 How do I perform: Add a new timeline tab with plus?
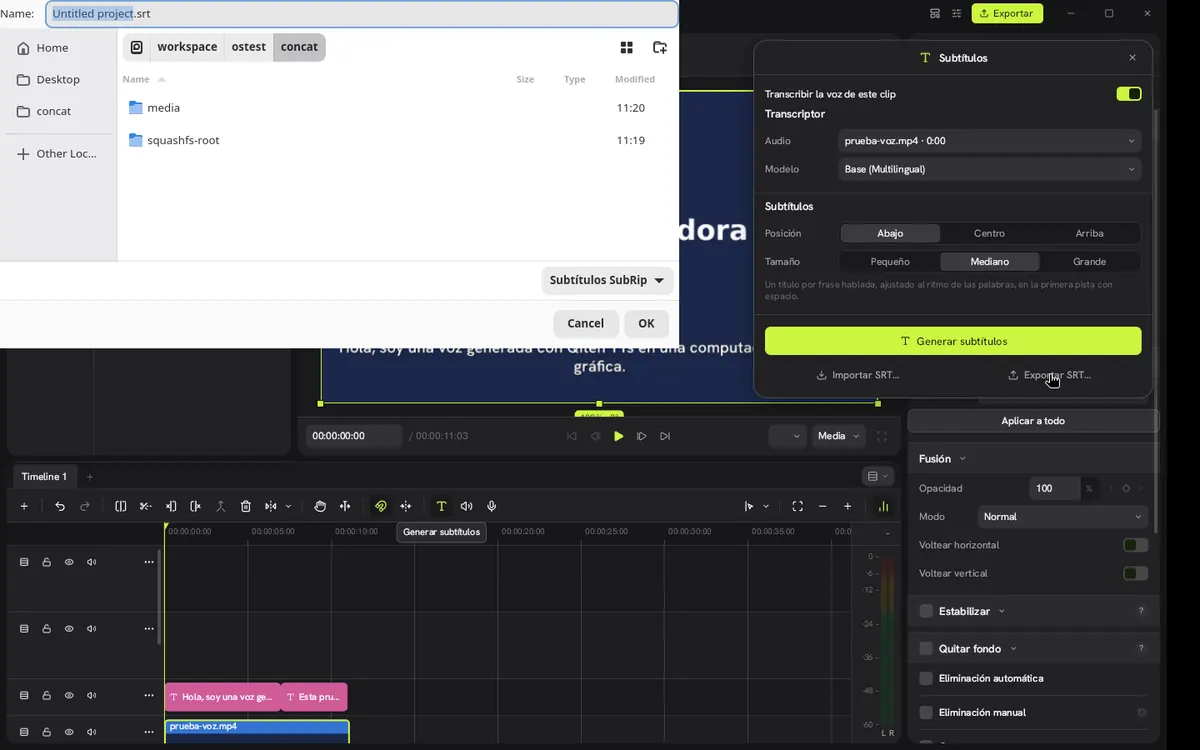90,476
